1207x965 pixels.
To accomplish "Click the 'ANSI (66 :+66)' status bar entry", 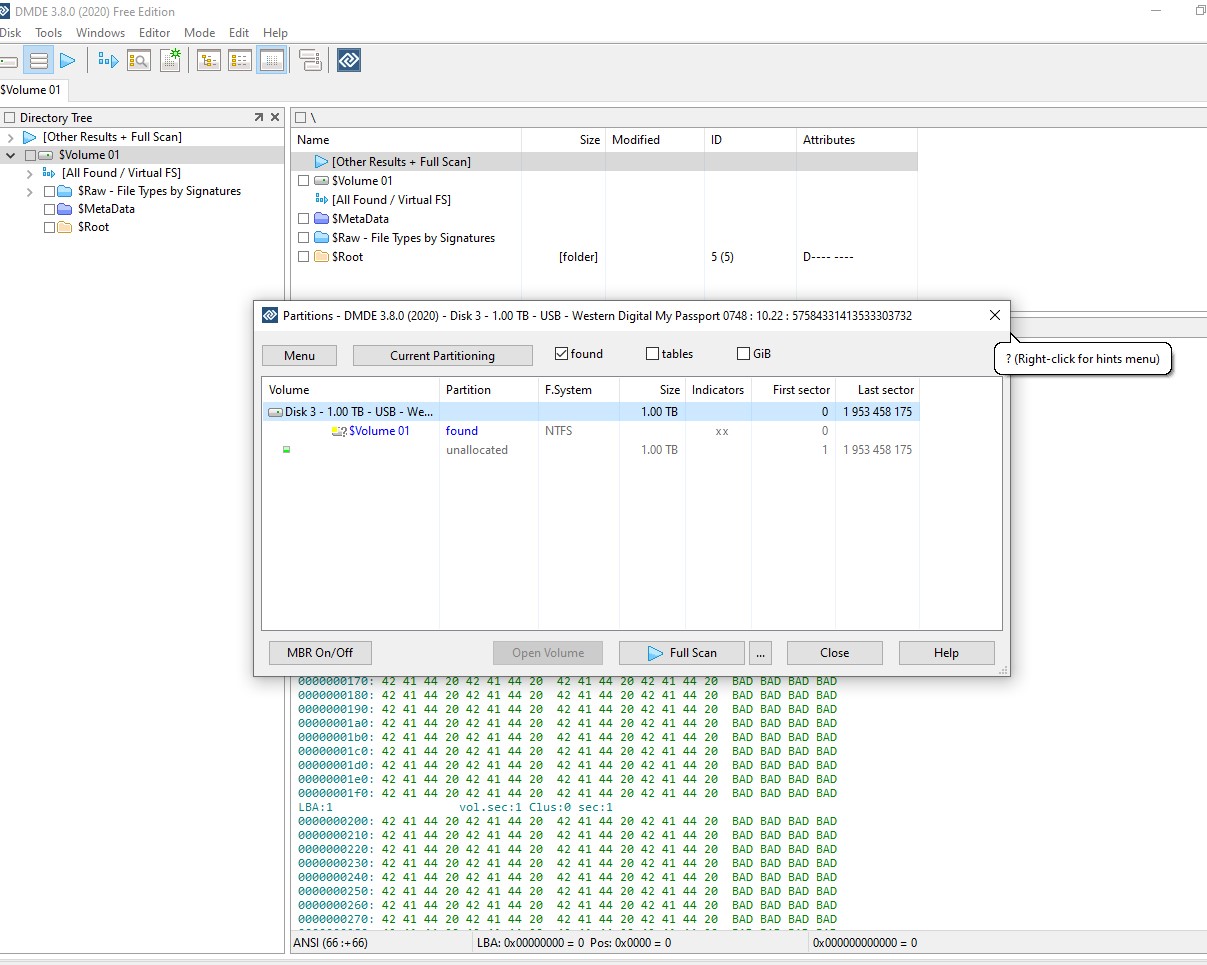I will coord(330,943).
